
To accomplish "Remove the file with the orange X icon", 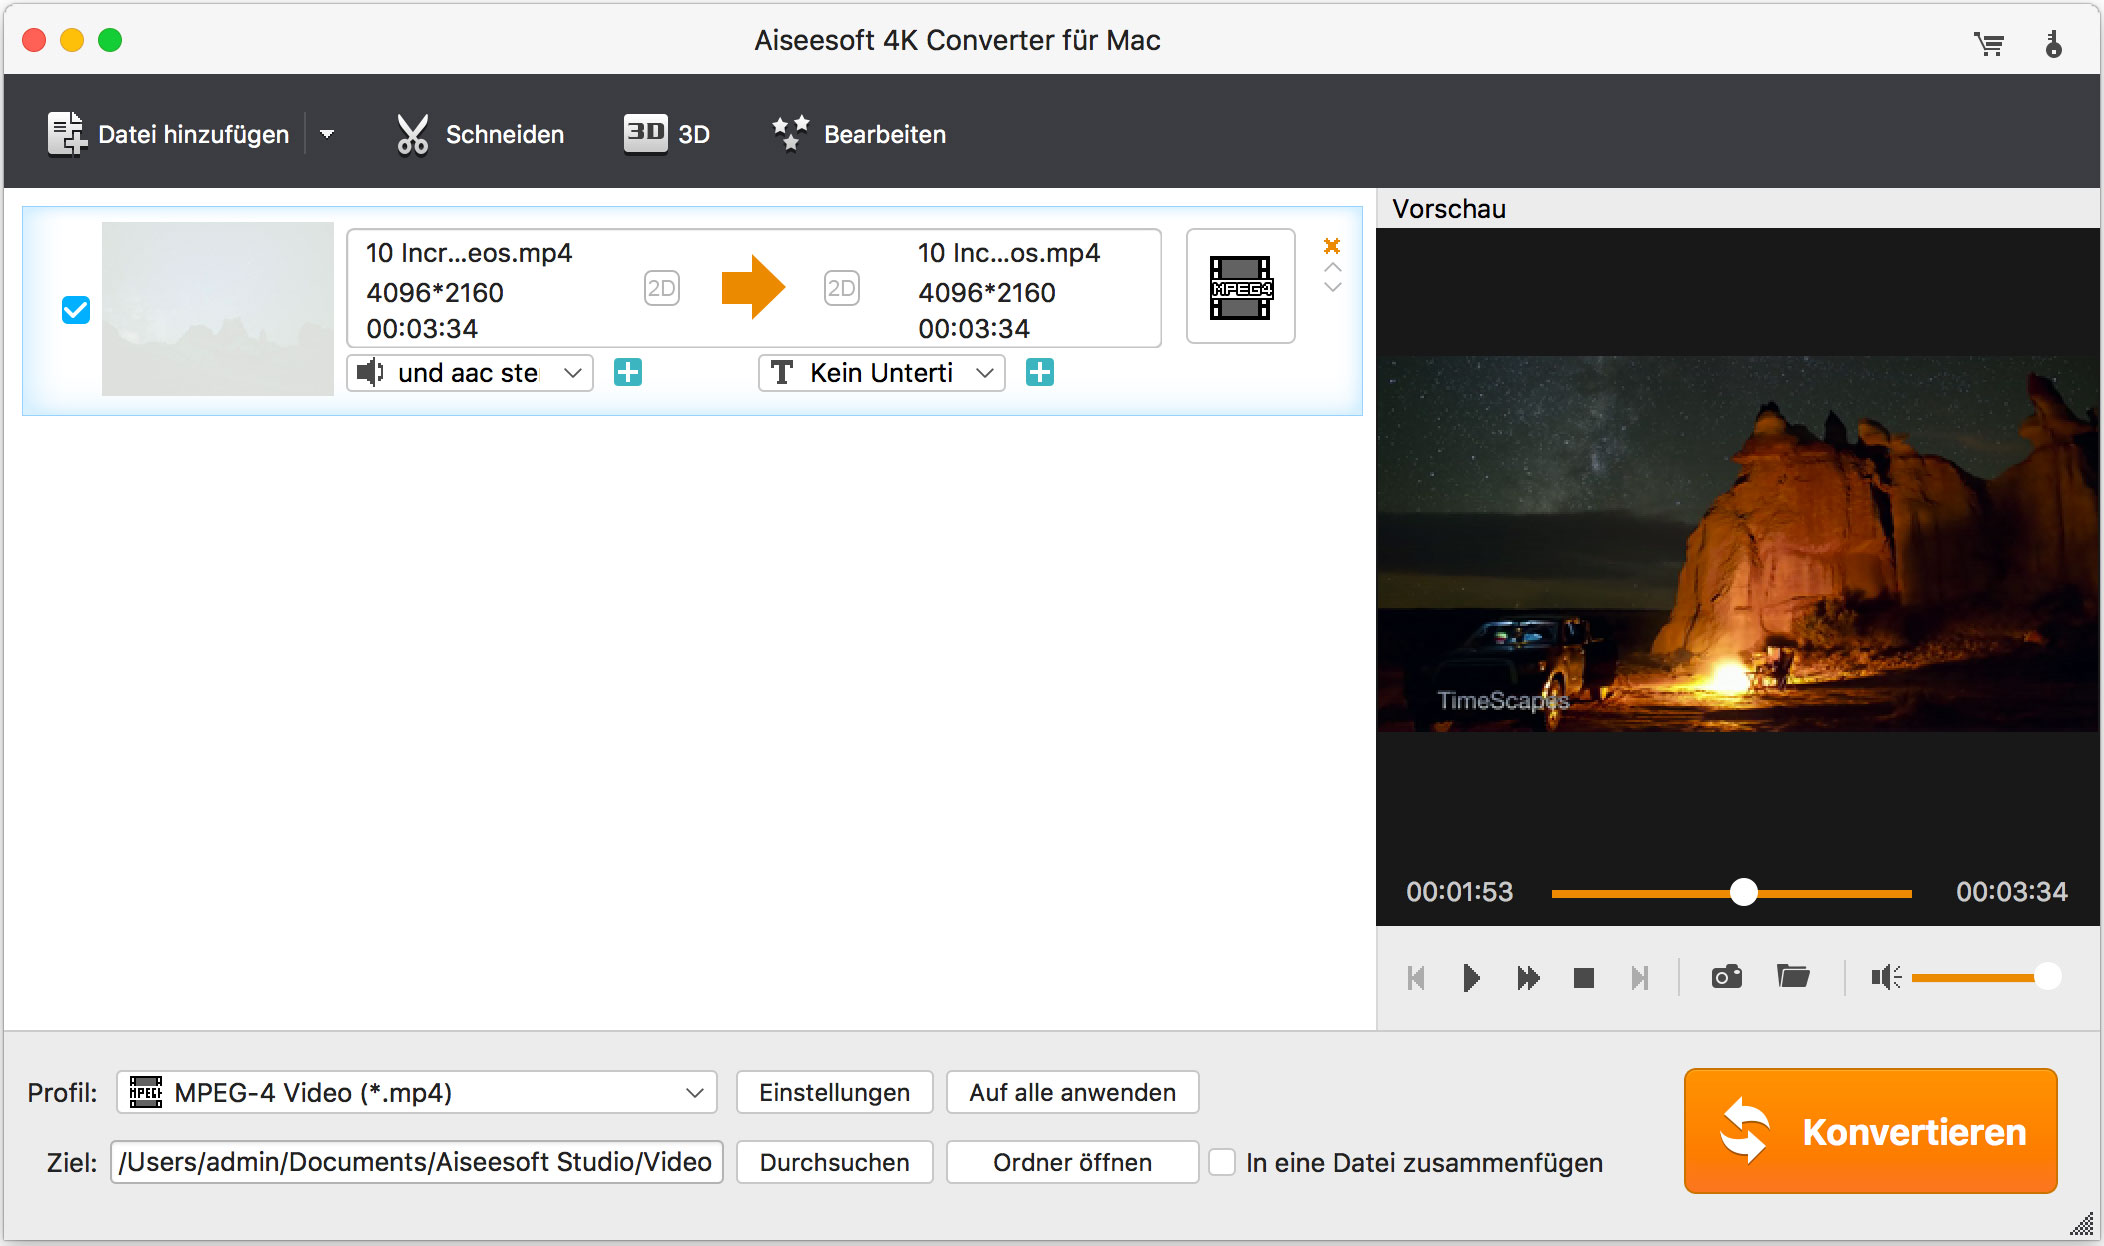I will (x=1332, y=246).
